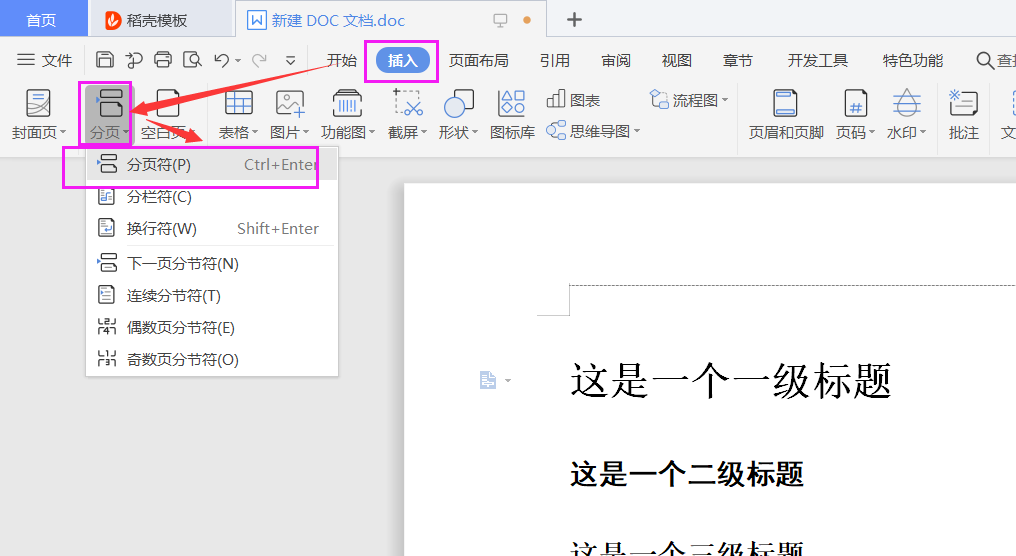Click the 水印 watermark icon
Image resolution: width=1016 pixels, height=556 pixels.
click(906, 104)
